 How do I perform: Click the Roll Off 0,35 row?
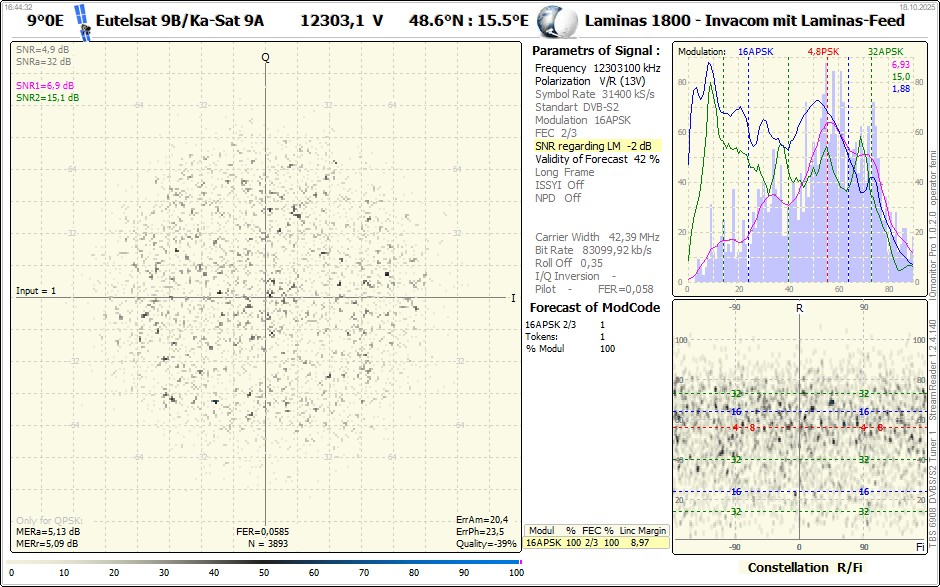569,263
